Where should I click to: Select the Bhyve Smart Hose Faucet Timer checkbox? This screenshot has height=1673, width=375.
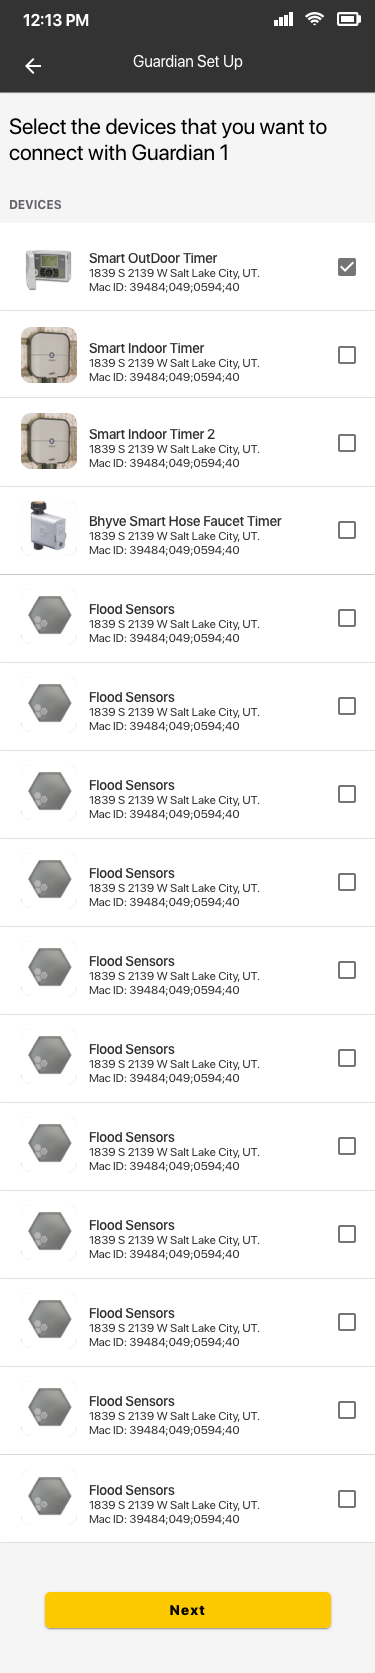[x=347, y=530]
